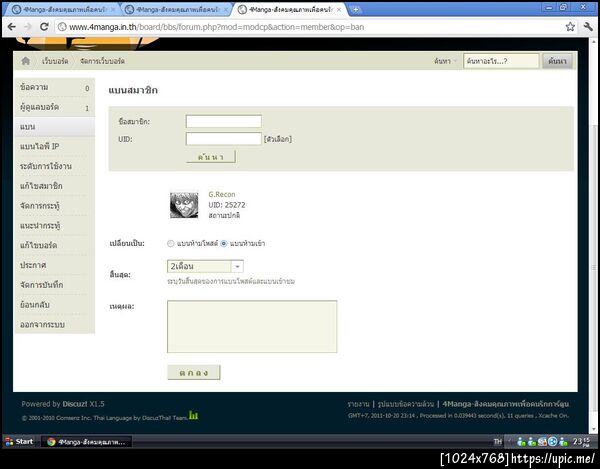This screenshot has height=469, width=600.
Task: Open แนะนำกระทู้ in the sidebar
Action: pos(54,226)
